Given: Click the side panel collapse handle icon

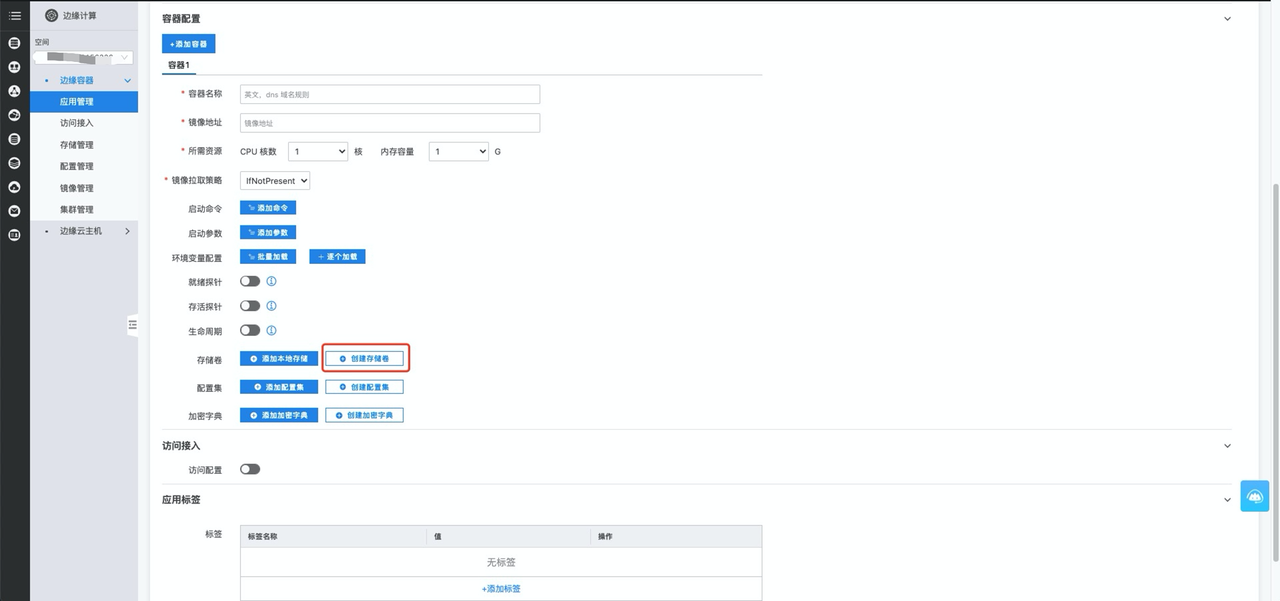Looking at the screenshot, I should click(133, 325).
